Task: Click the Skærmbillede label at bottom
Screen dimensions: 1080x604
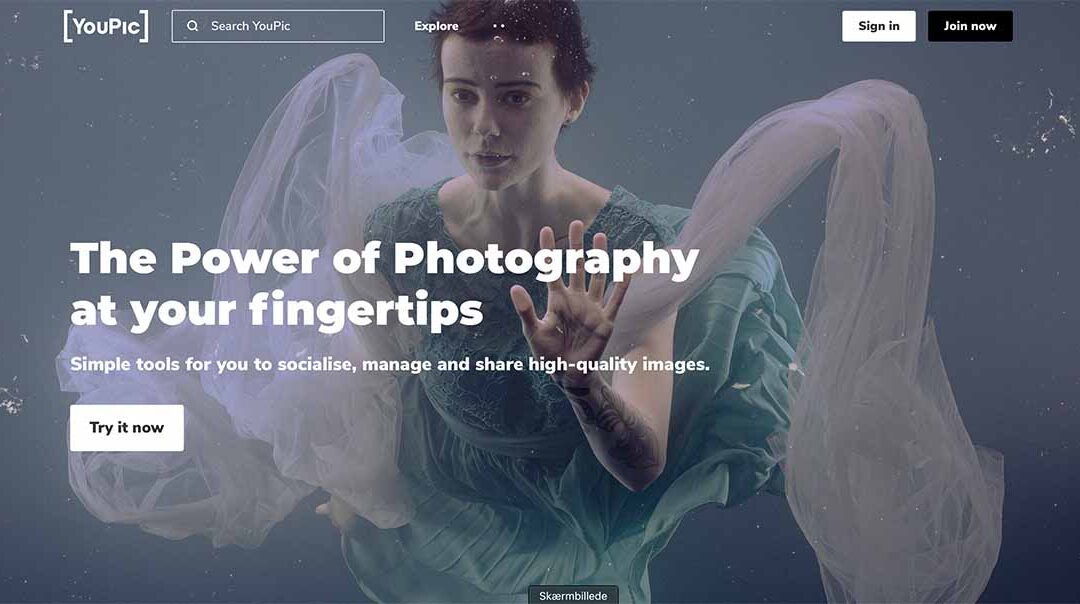Action: (573, 596)
